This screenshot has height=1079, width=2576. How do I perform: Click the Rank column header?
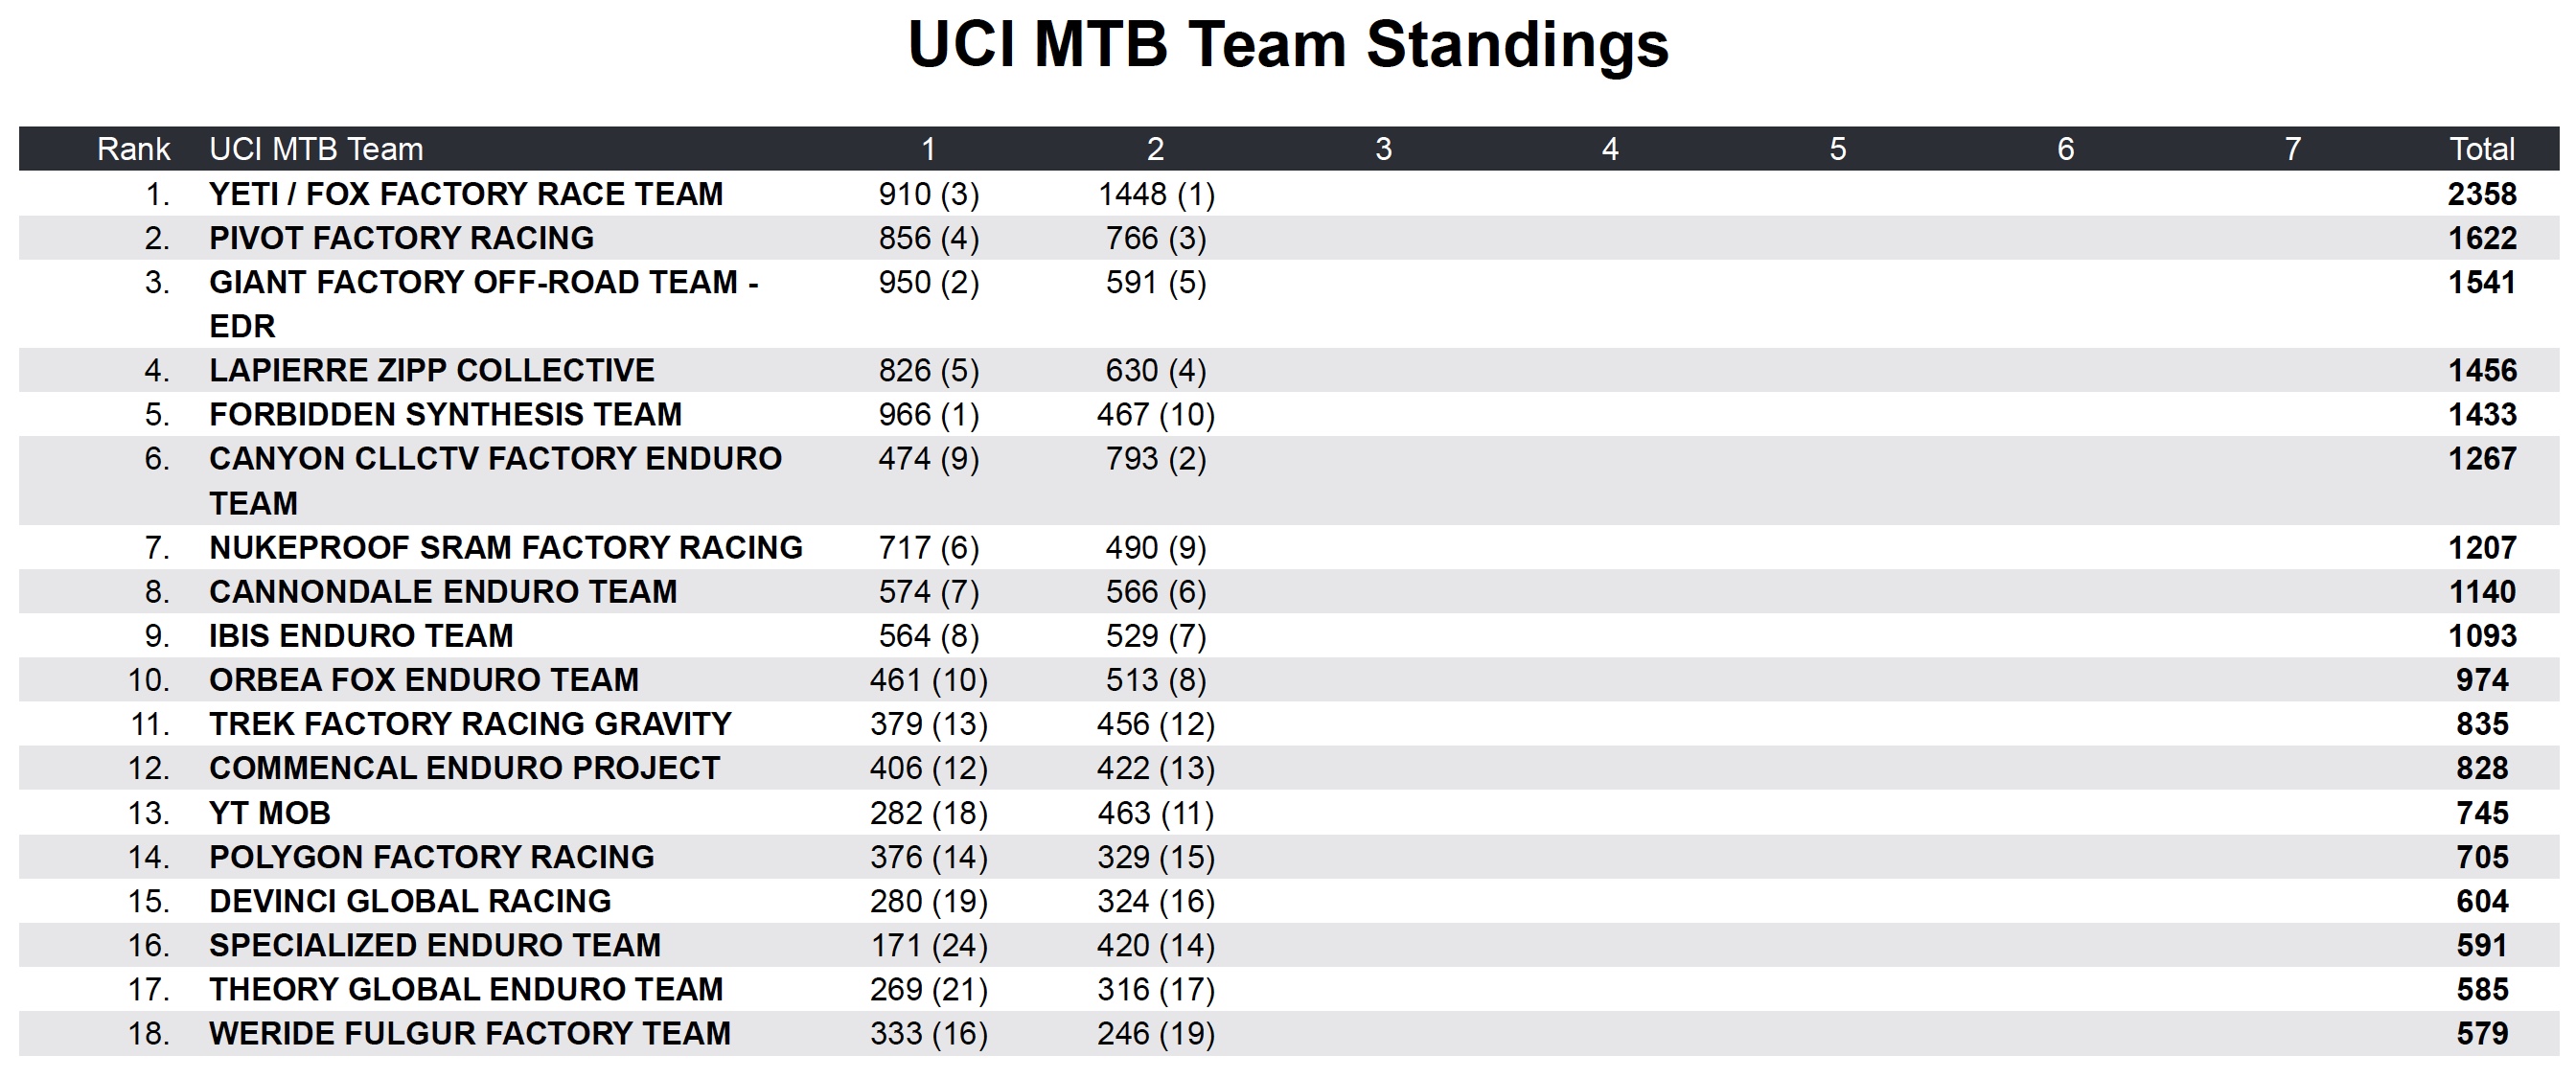tap(133, 149)
